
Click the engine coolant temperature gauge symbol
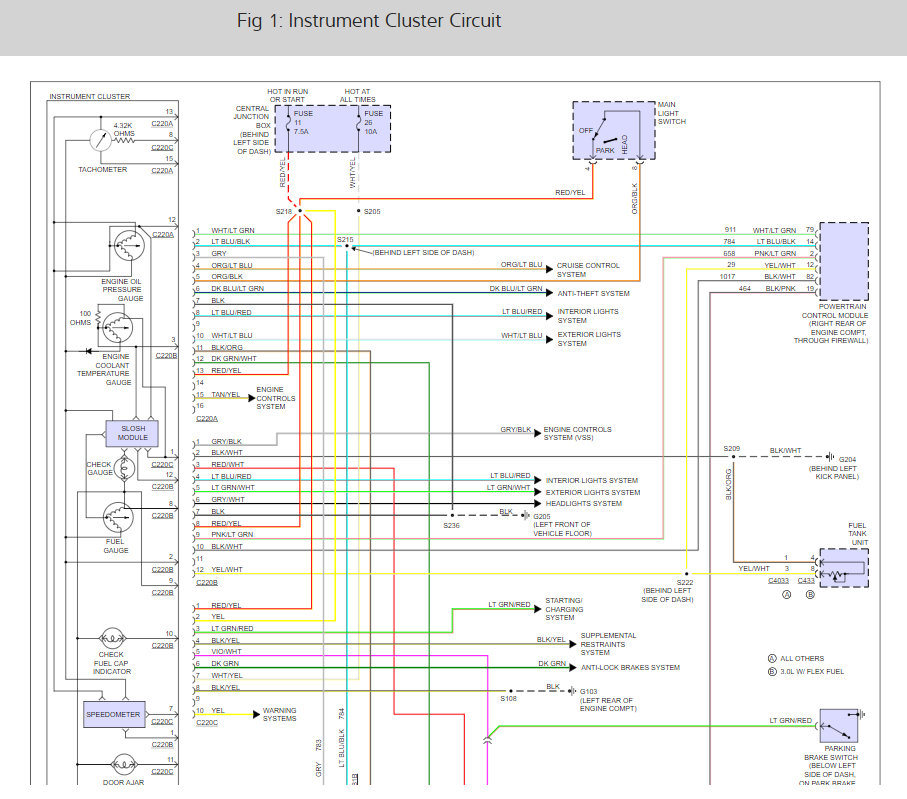point(118,328)
